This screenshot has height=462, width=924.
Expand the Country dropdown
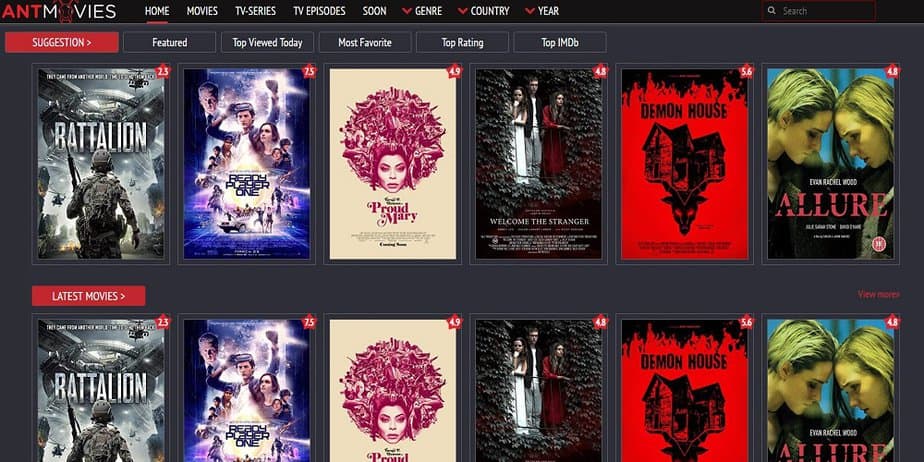pos(483,11)
